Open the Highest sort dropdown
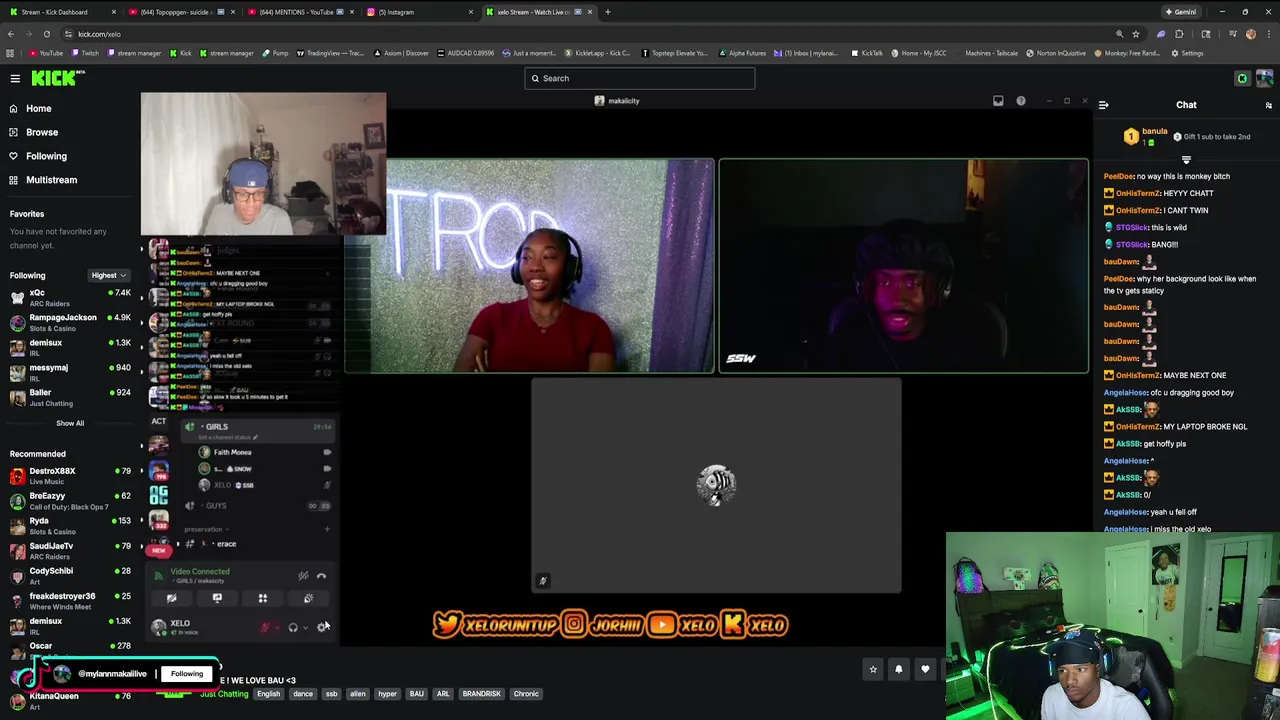 (108, 276)
